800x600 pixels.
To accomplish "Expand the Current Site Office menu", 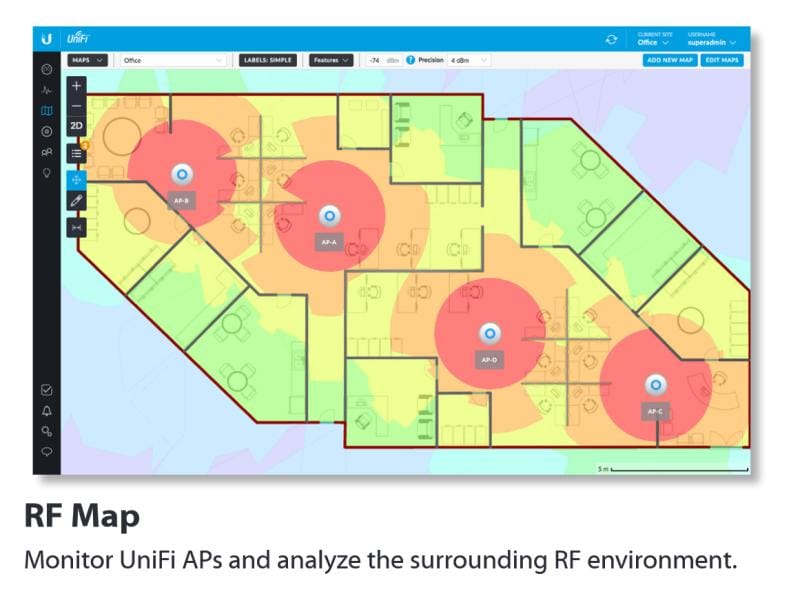I will pos(654,39).
